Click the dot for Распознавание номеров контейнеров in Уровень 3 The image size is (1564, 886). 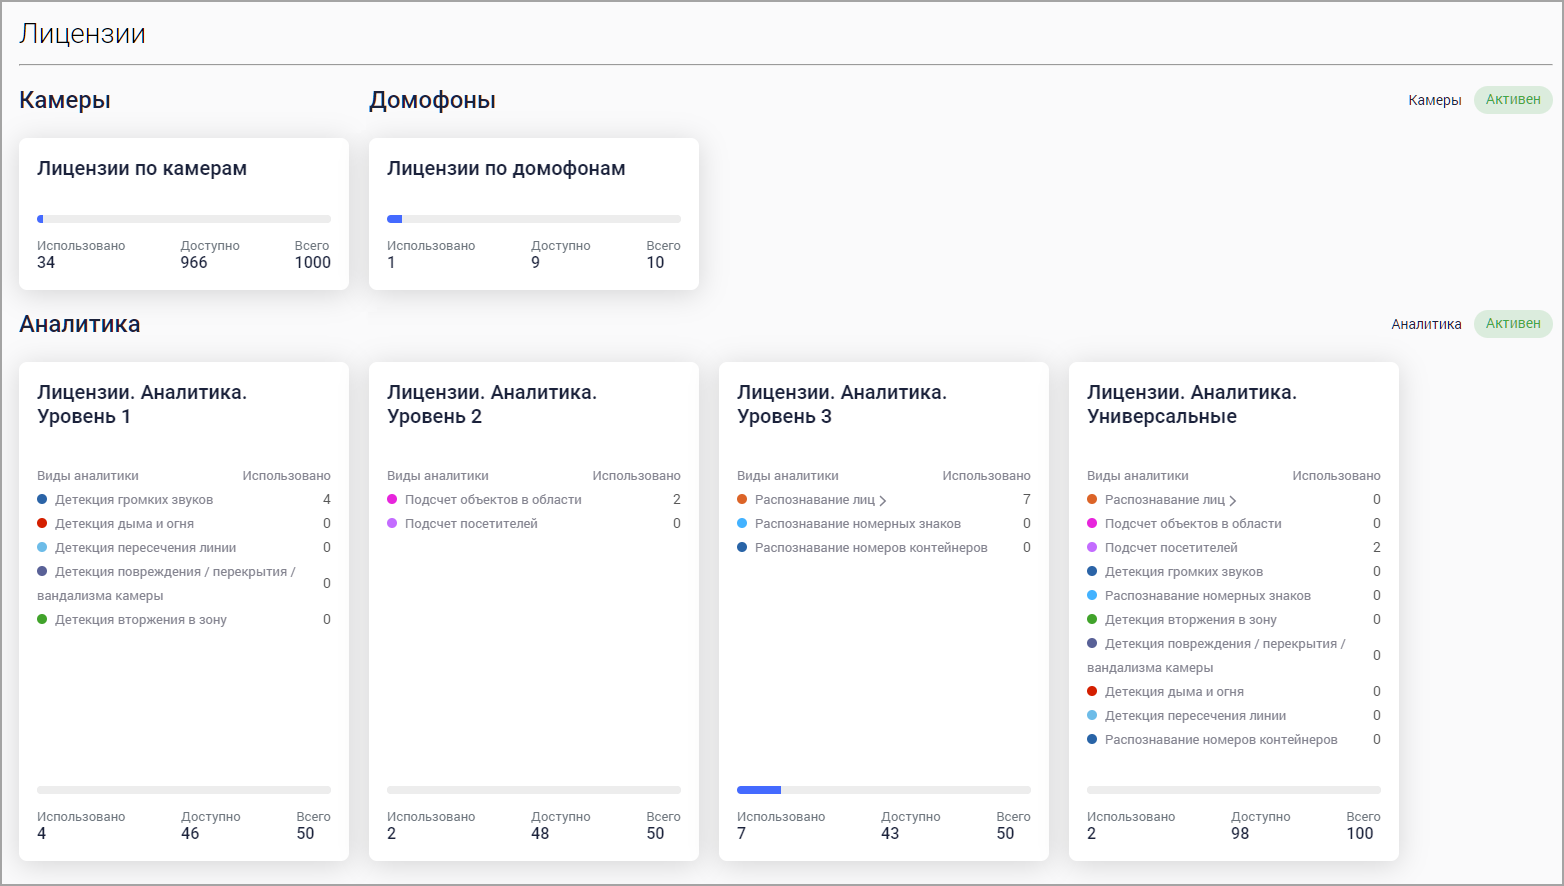742,548
